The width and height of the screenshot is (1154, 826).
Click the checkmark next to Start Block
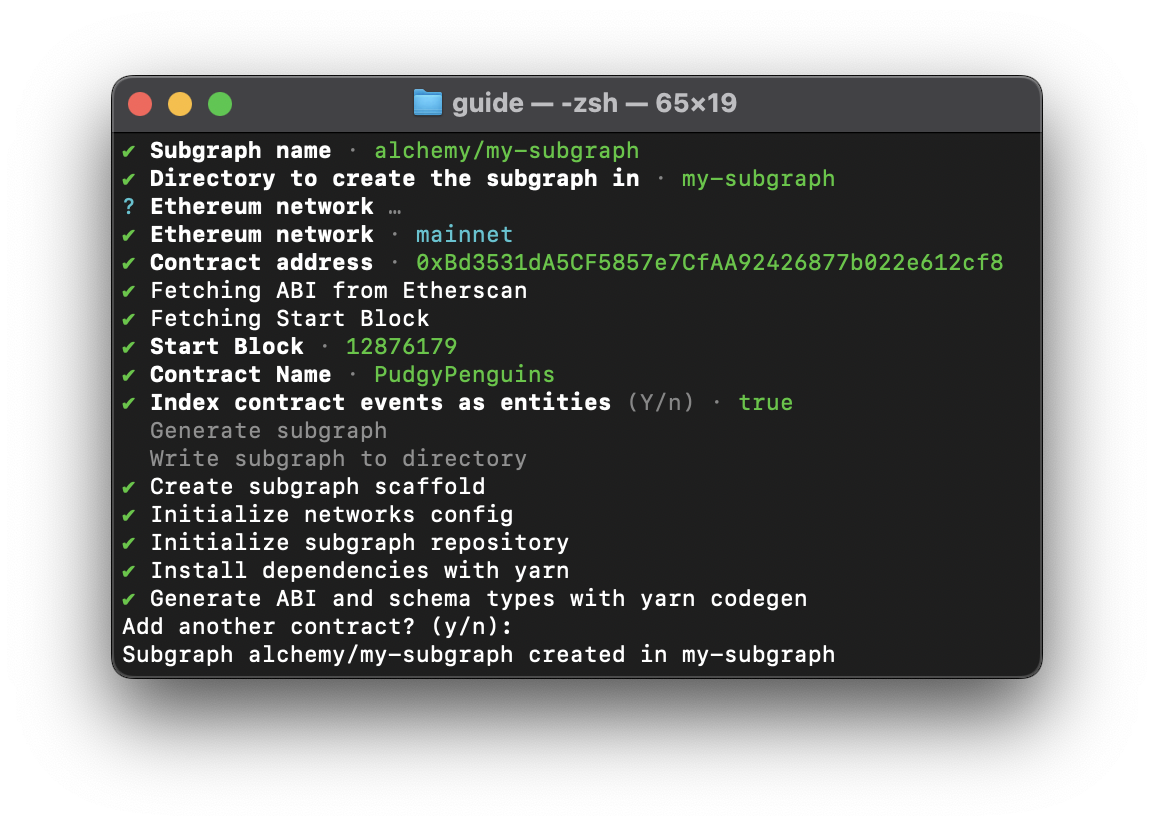(x=128, y=347)
